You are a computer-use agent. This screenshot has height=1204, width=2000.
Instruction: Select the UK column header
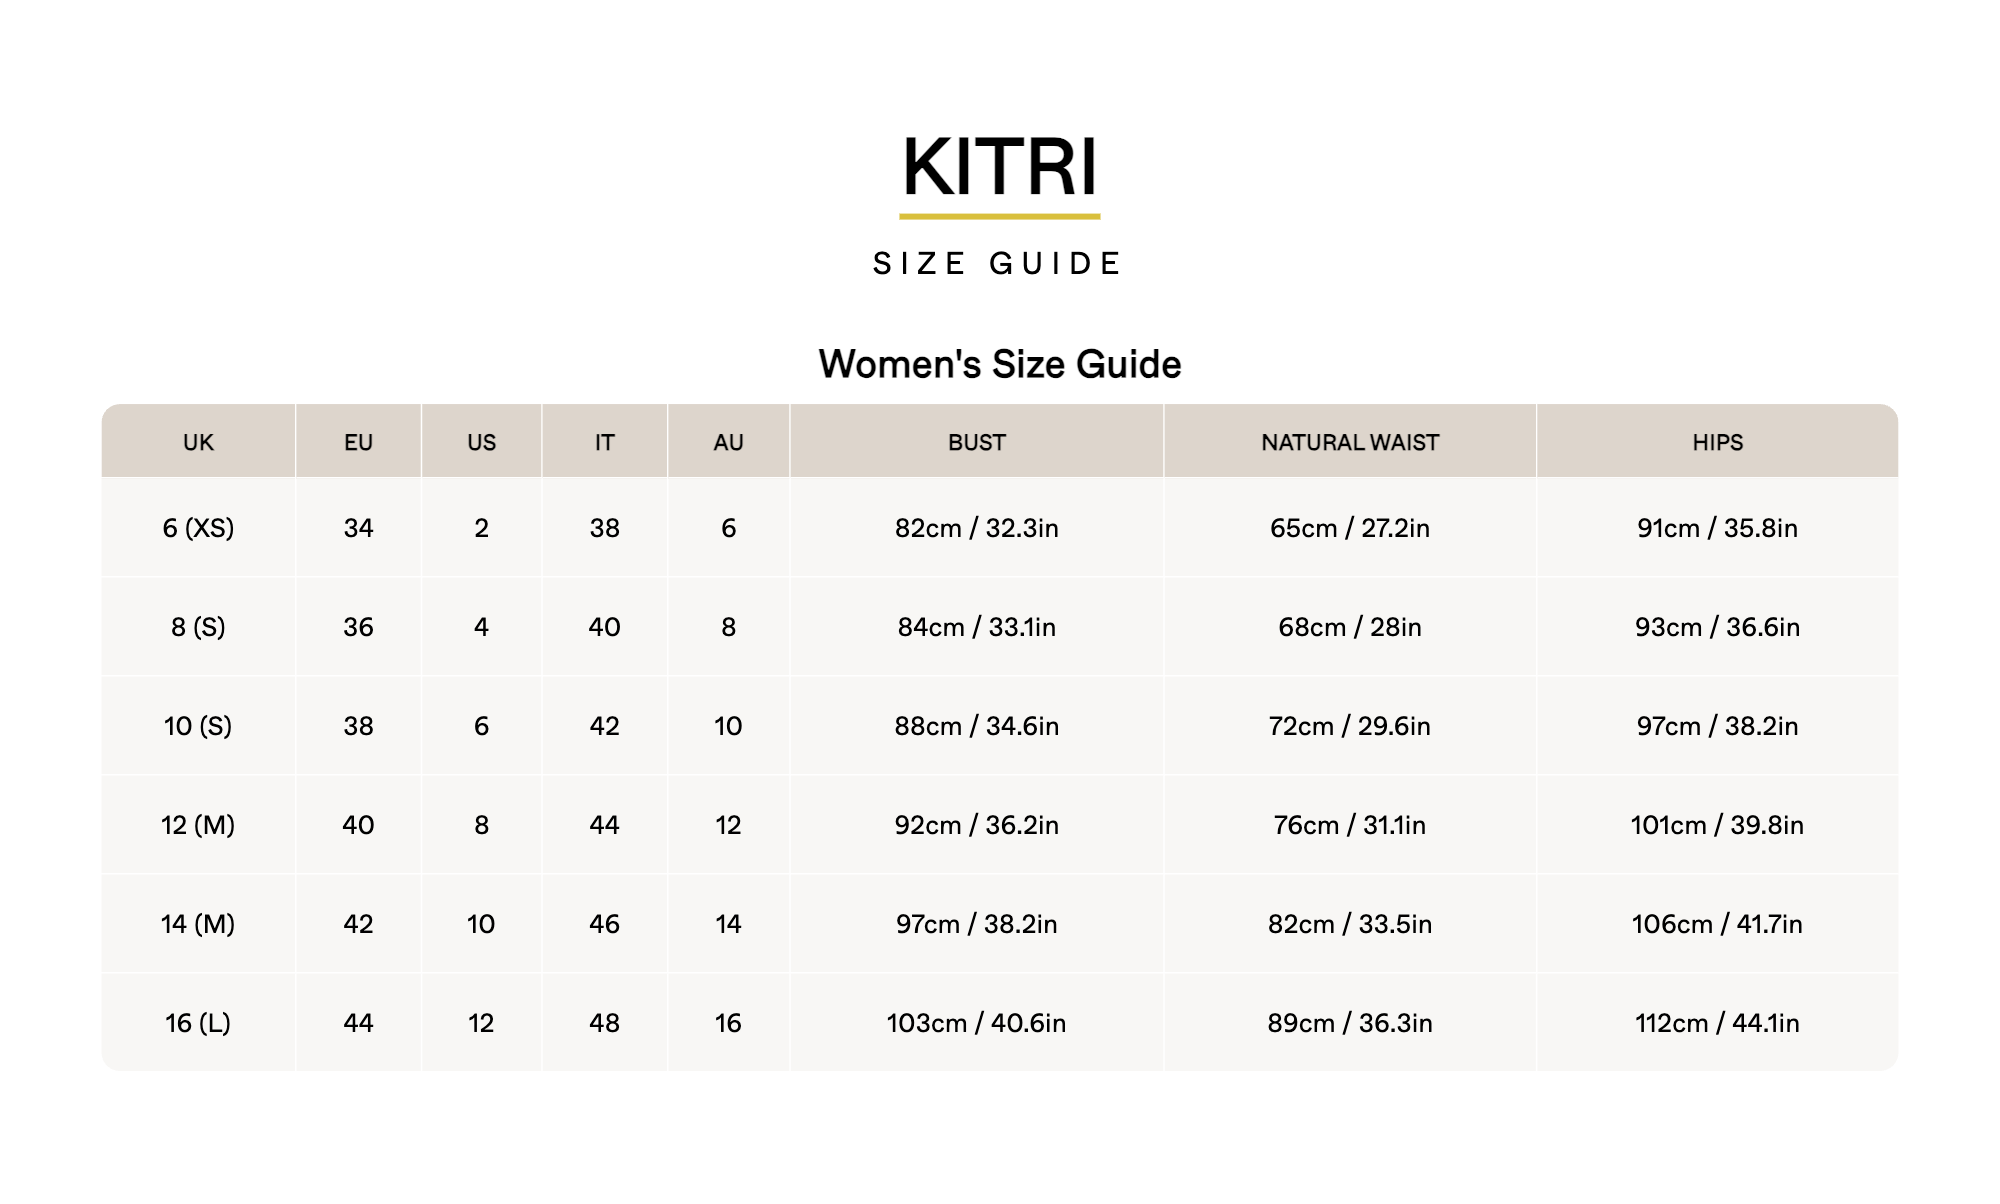click(198, 442)
